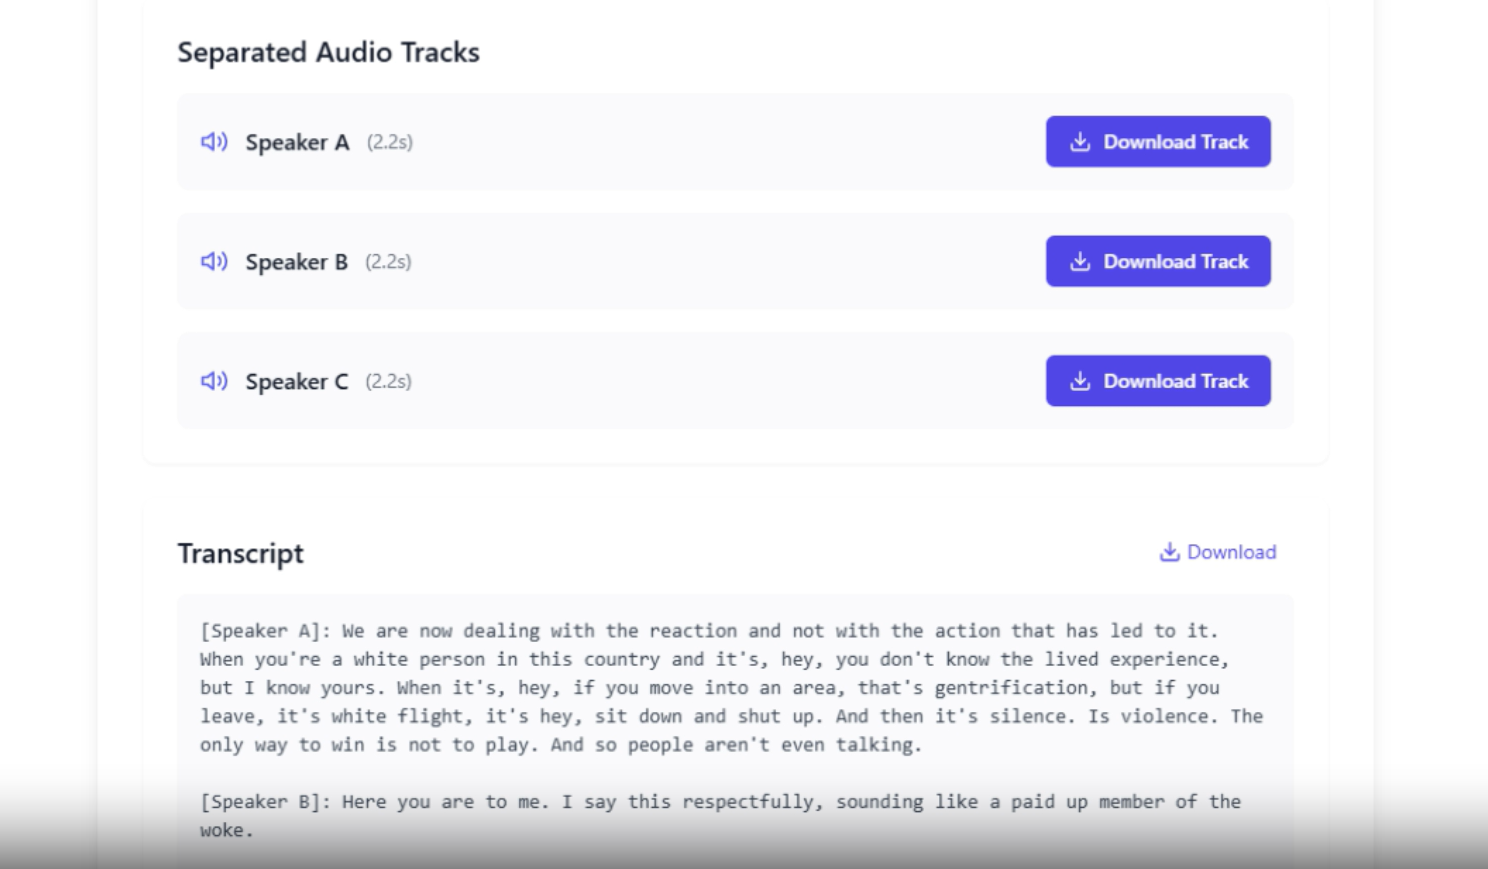Select the Speaker B track label
1488x869 pixels.
[296, 262]
